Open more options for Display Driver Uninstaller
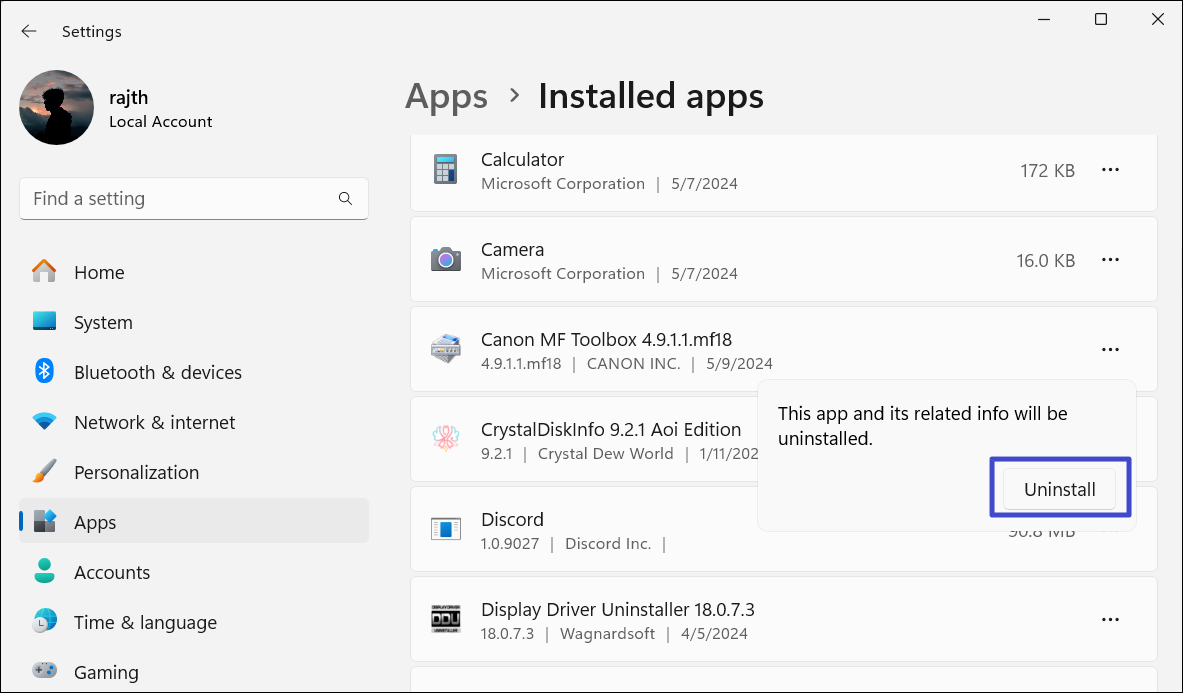 point(1110,620)
